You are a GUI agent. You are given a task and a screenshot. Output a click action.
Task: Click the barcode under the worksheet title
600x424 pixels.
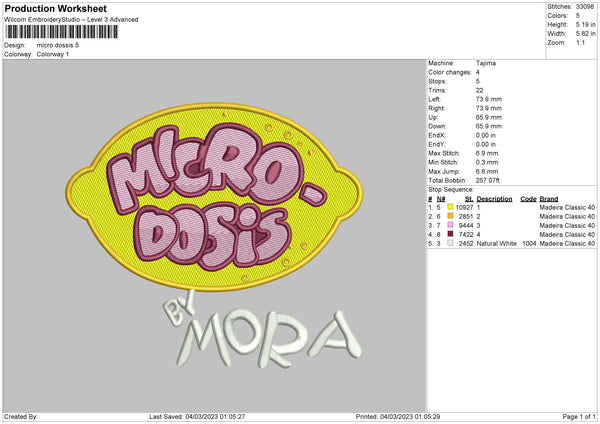click(62, 32)
